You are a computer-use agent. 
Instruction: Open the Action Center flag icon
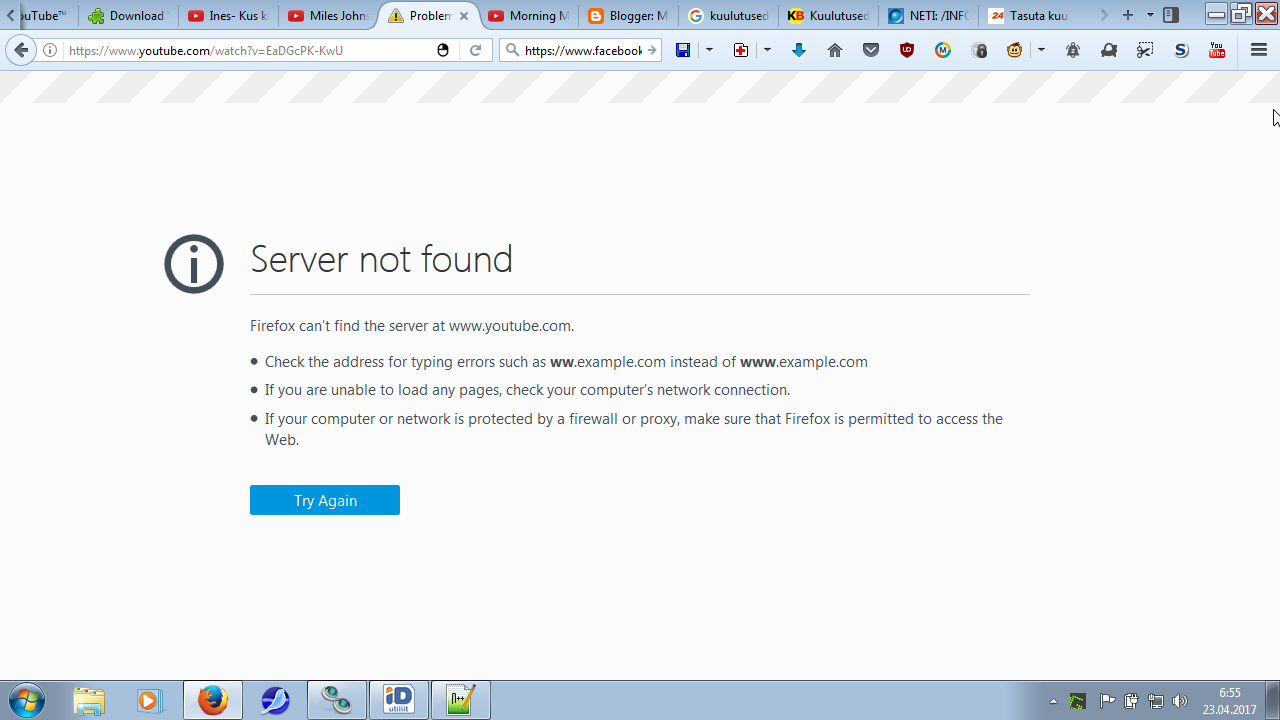tap(1107, 701)
